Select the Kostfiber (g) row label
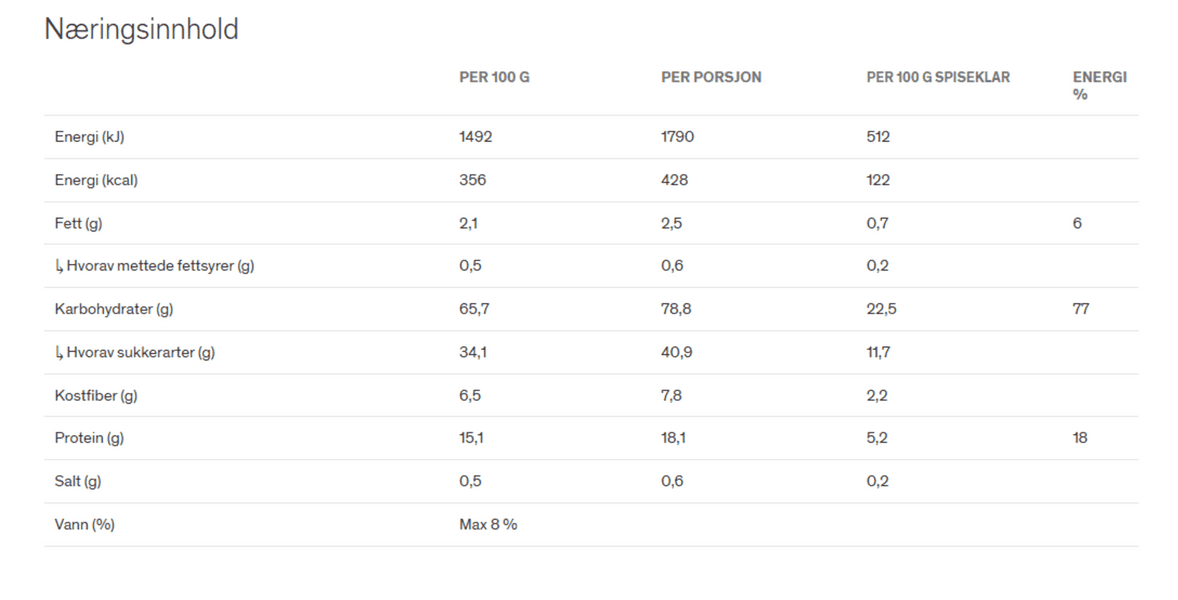 tap(96, 395)
